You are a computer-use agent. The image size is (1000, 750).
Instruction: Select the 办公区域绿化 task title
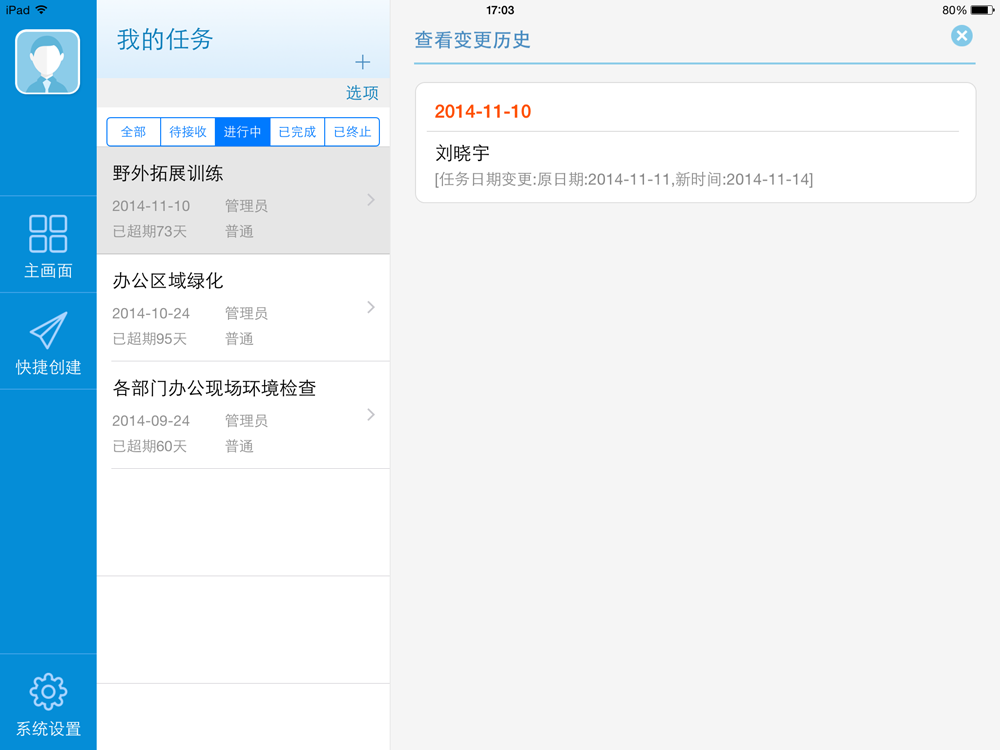pyautogui.click(x=168, y=281)
